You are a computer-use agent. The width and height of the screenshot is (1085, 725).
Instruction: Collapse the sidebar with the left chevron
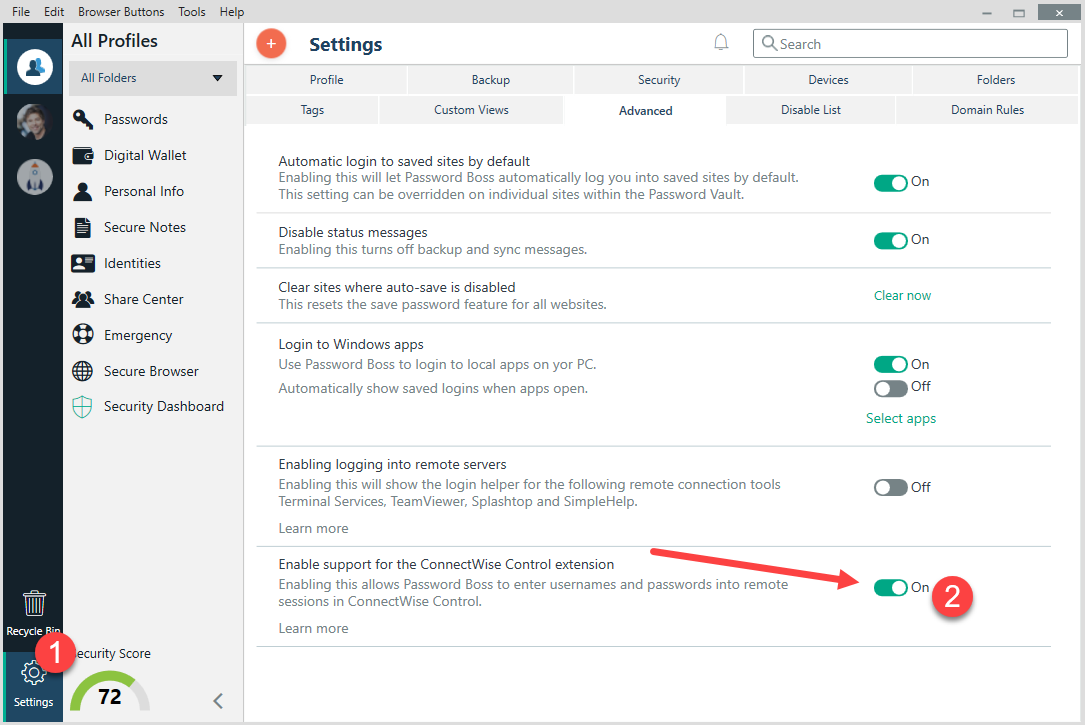pos(218,701)
